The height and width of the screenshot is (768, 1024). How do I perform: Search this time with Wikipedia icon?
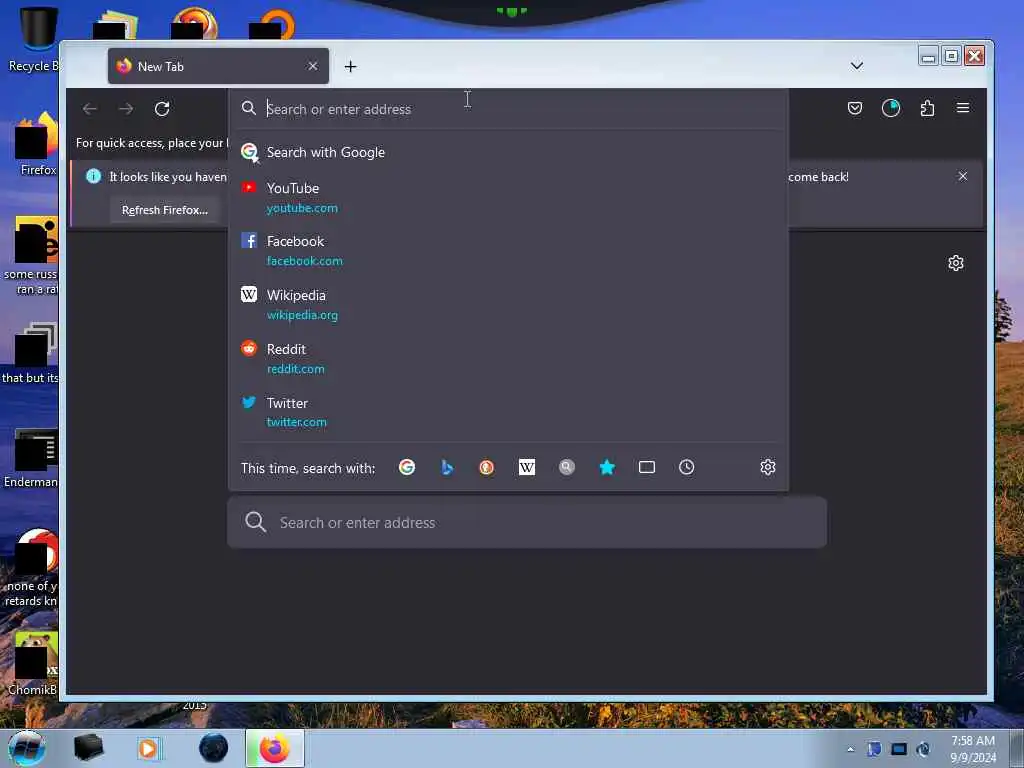[526, 468]
